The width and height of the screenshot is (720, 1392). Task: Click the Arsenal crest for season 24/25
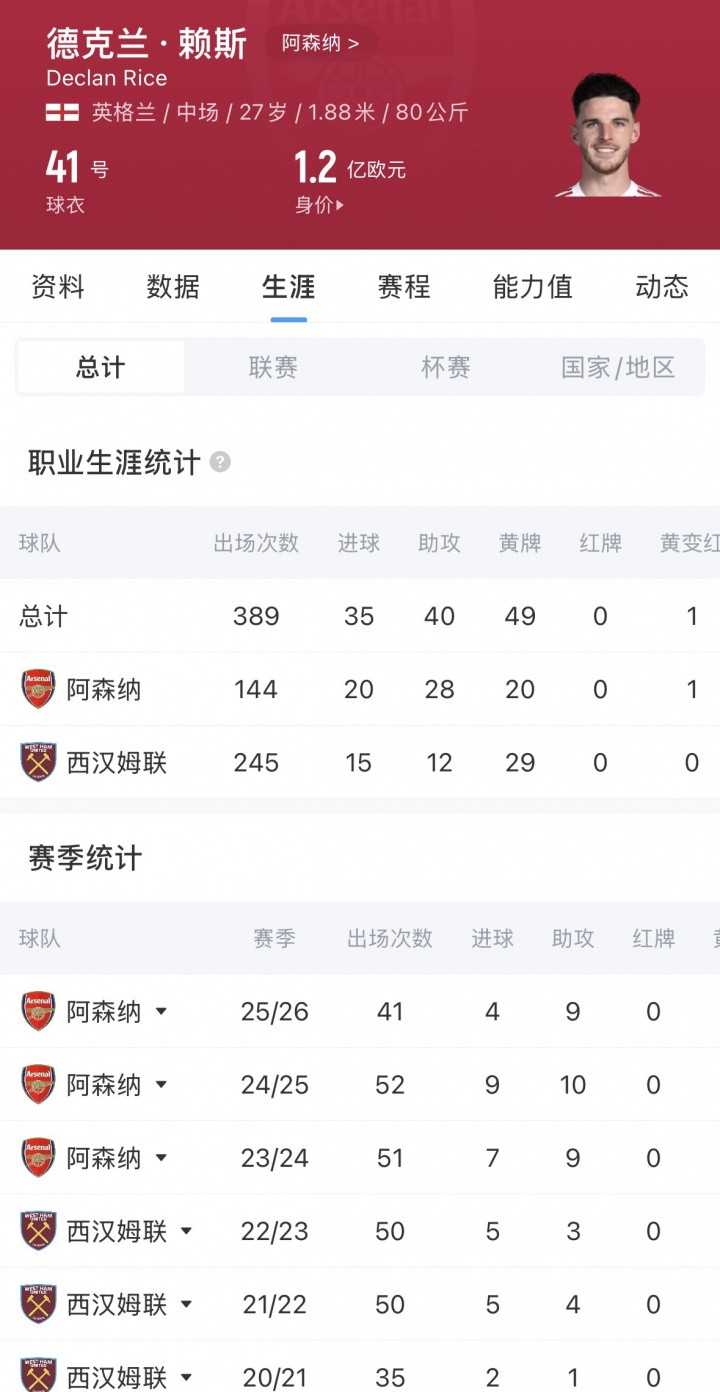pyautogui.click(x=39, y=1084)
